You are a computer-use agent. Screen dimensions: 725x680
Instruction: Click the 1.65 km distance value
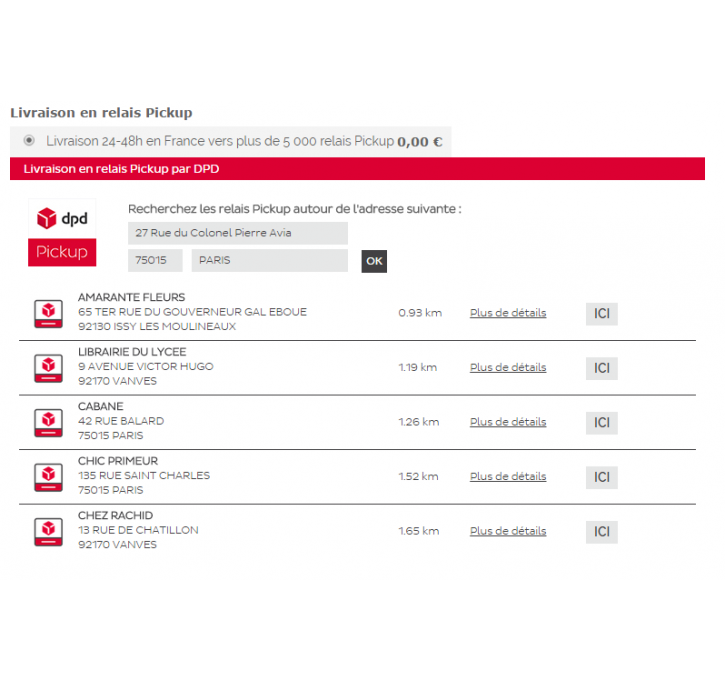click(x=418, y=531)
